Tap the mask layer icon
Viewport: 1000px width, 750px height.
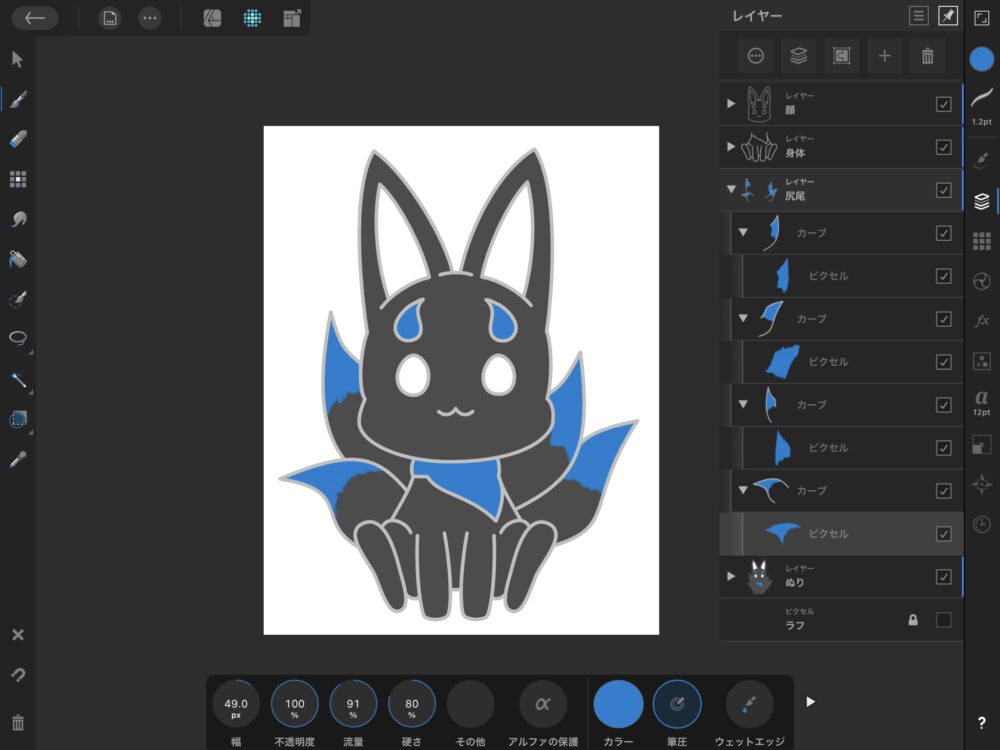[842, 56]
